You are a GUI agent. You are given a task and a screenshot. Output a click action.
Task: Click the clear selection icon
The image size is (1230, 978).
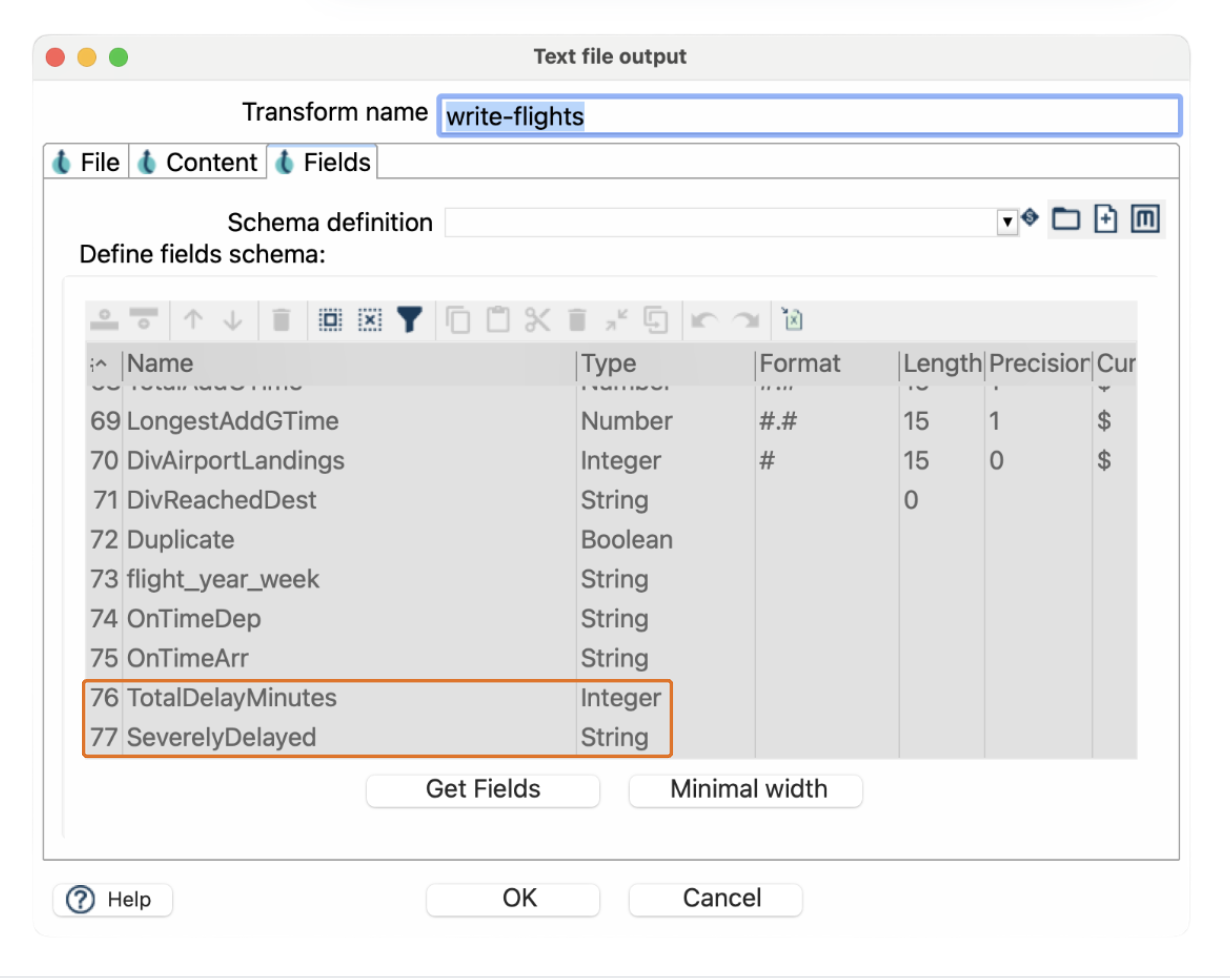click(370, 320)
